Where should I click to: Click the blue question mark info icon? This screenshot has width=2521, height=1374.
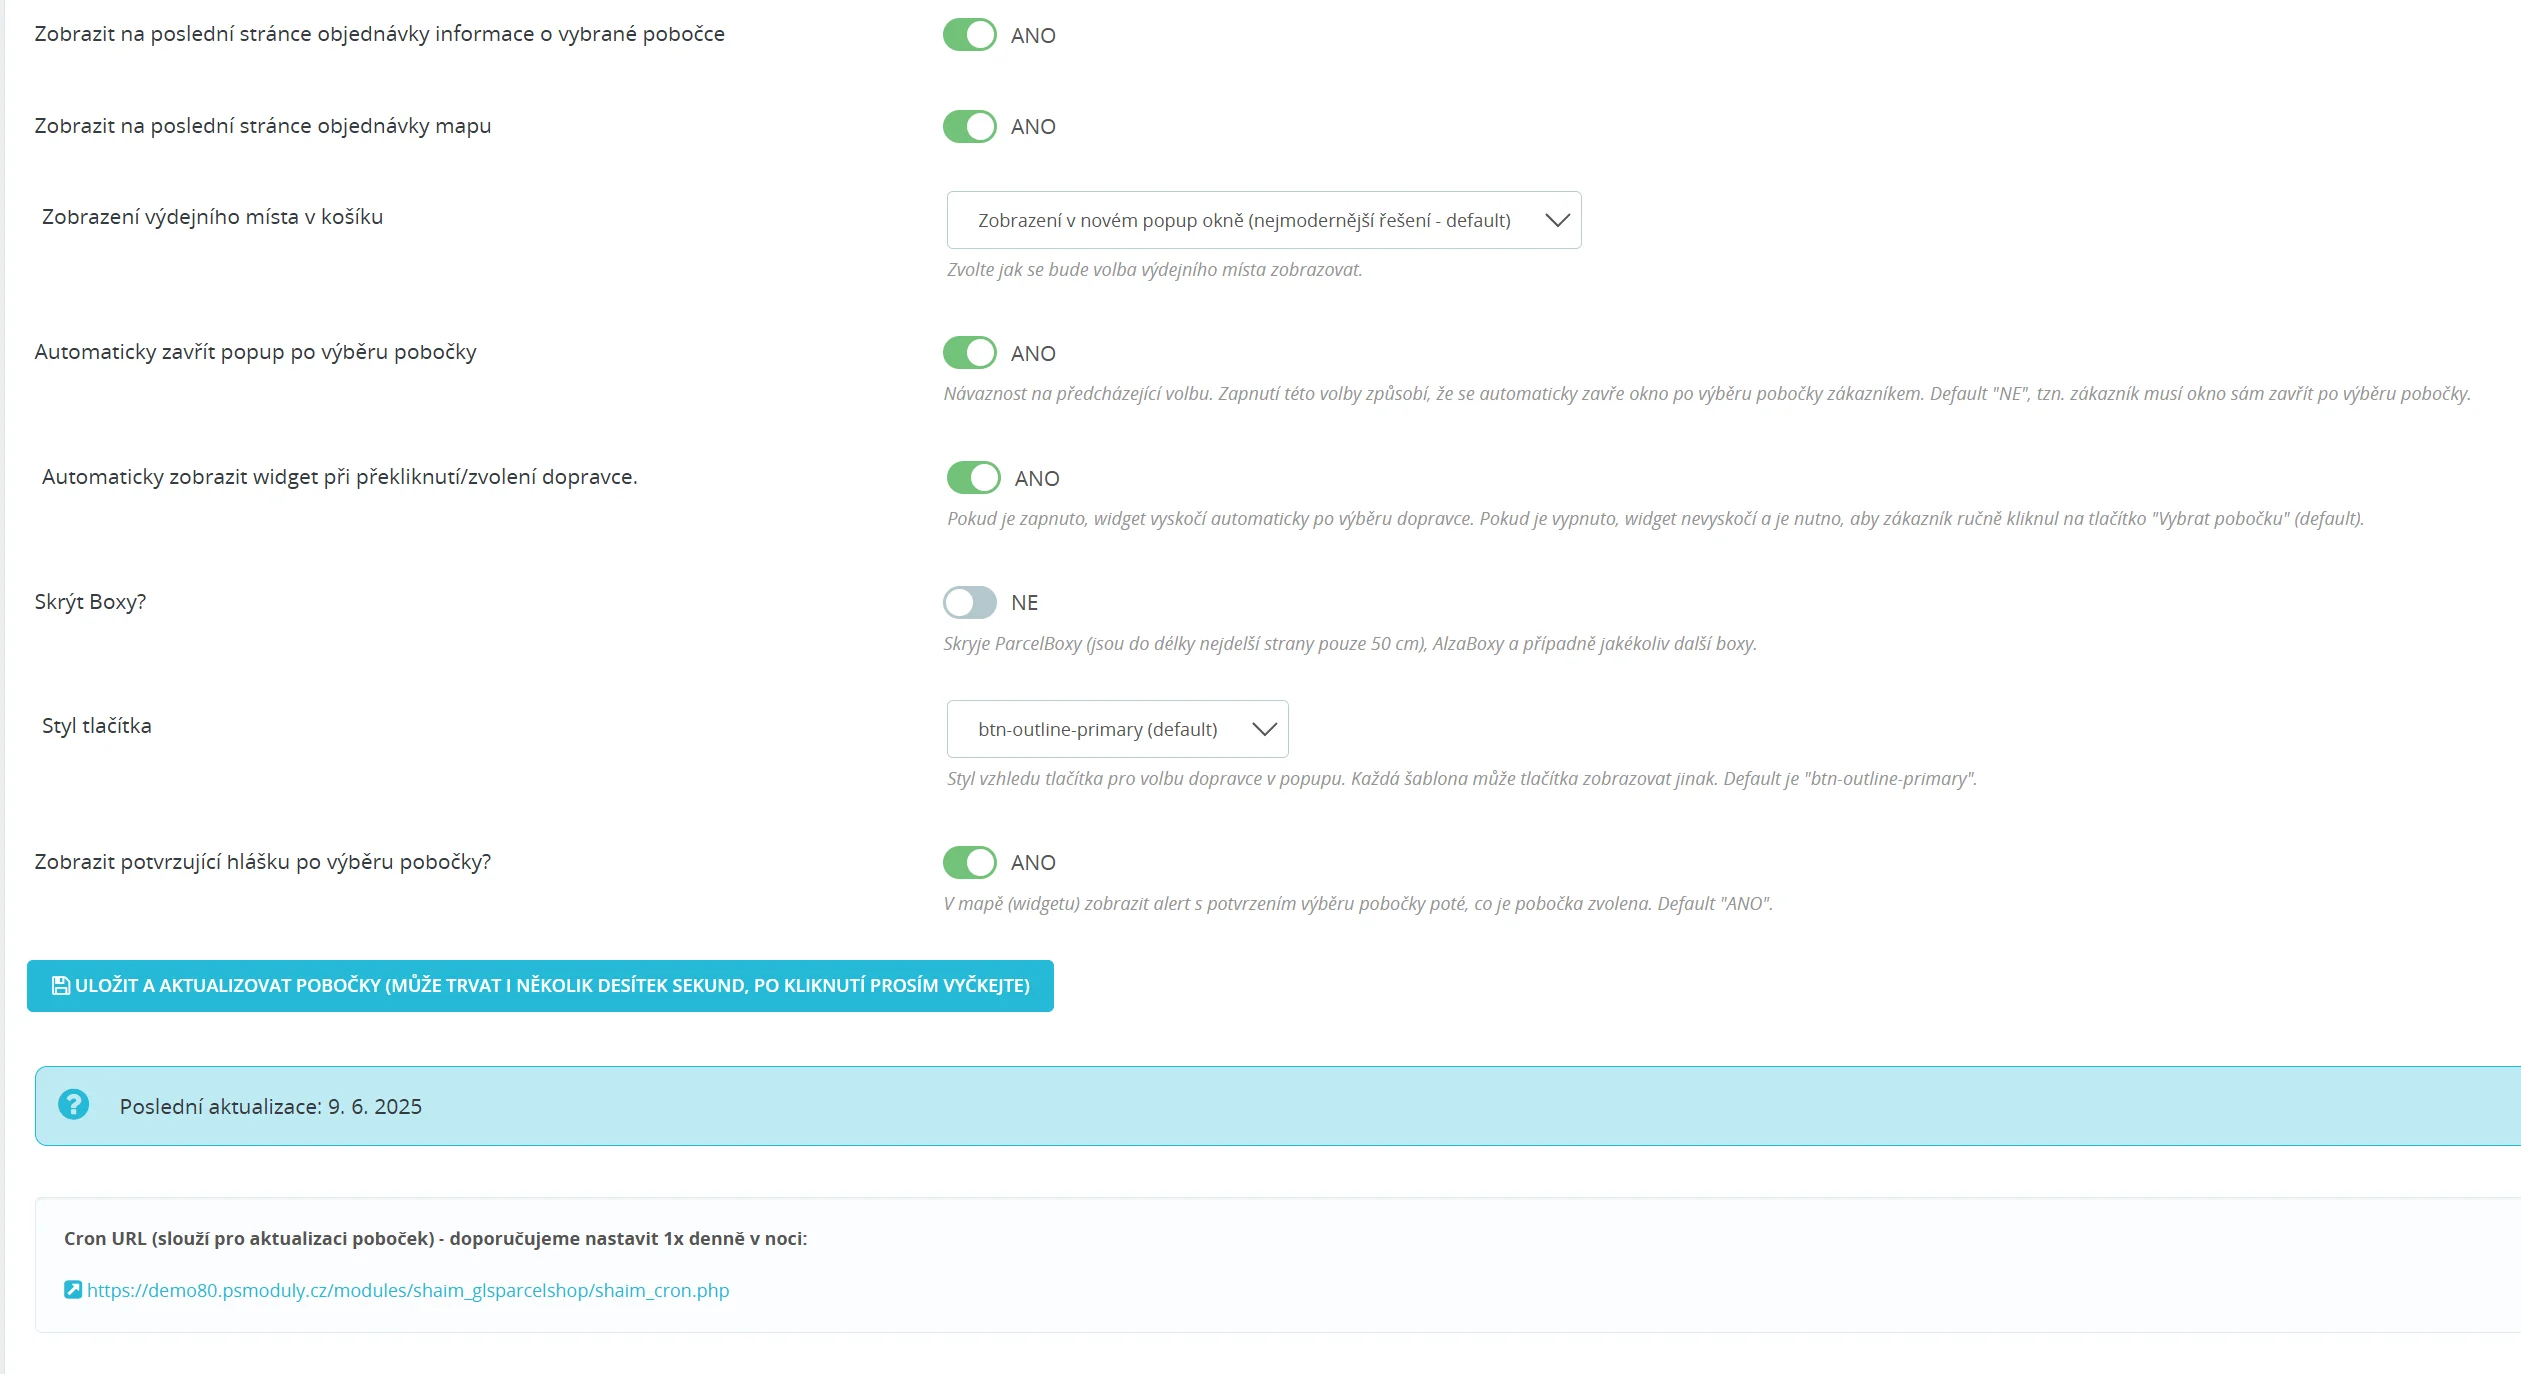(x=73, y=1105)
